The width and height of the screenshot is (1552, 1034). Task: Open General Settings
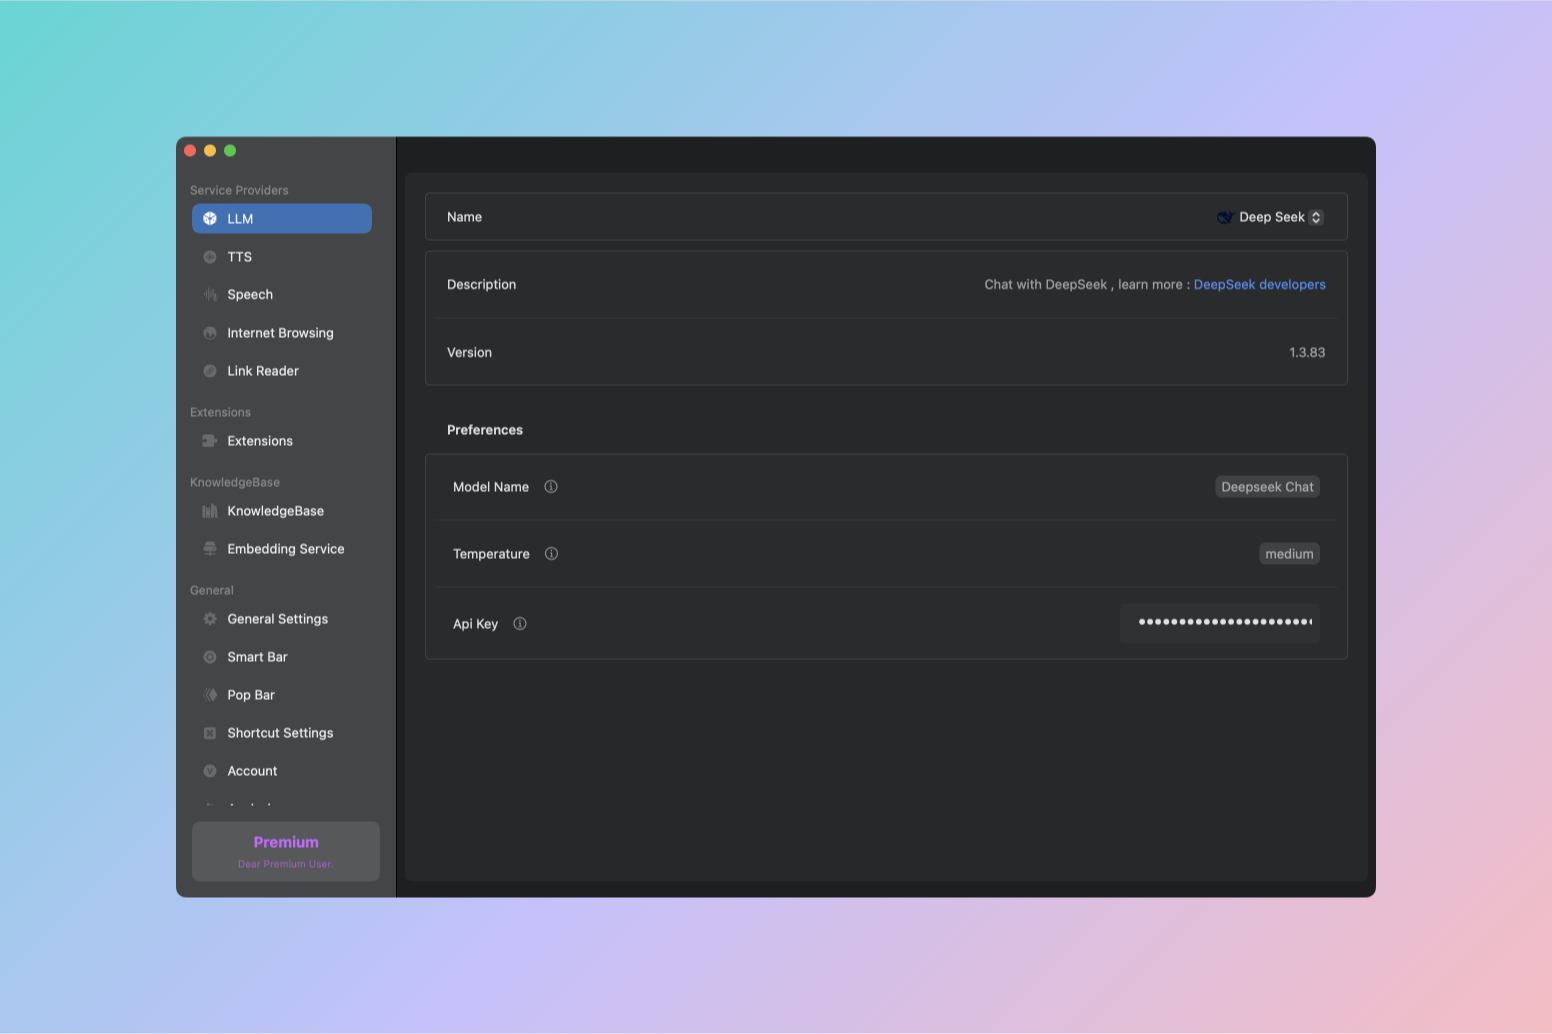click(x=282, y=619)
